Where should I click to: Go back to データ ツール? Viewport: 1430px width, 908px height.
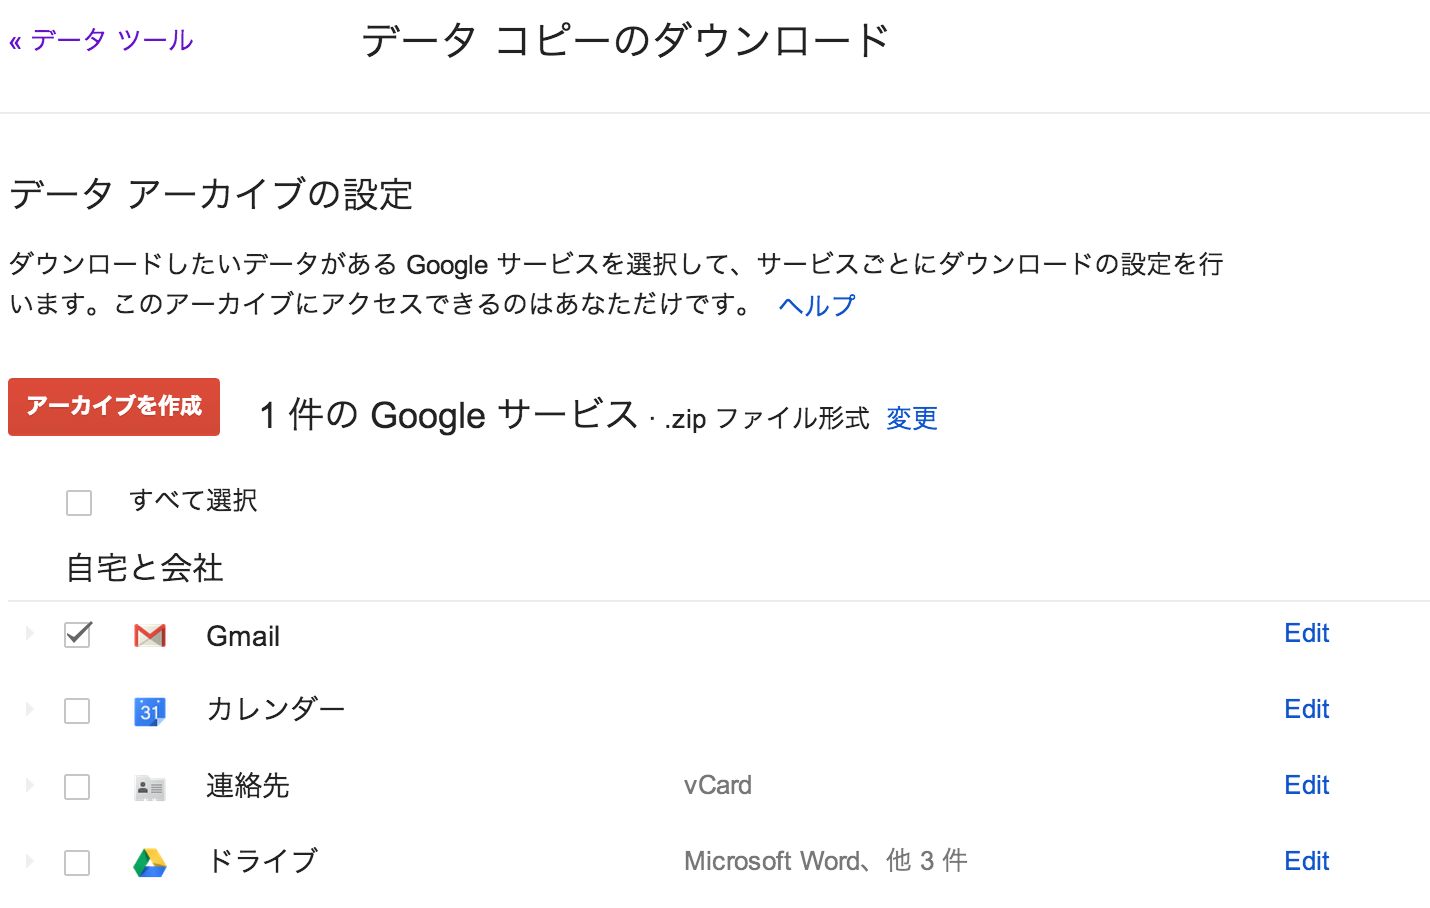point(101,40)
